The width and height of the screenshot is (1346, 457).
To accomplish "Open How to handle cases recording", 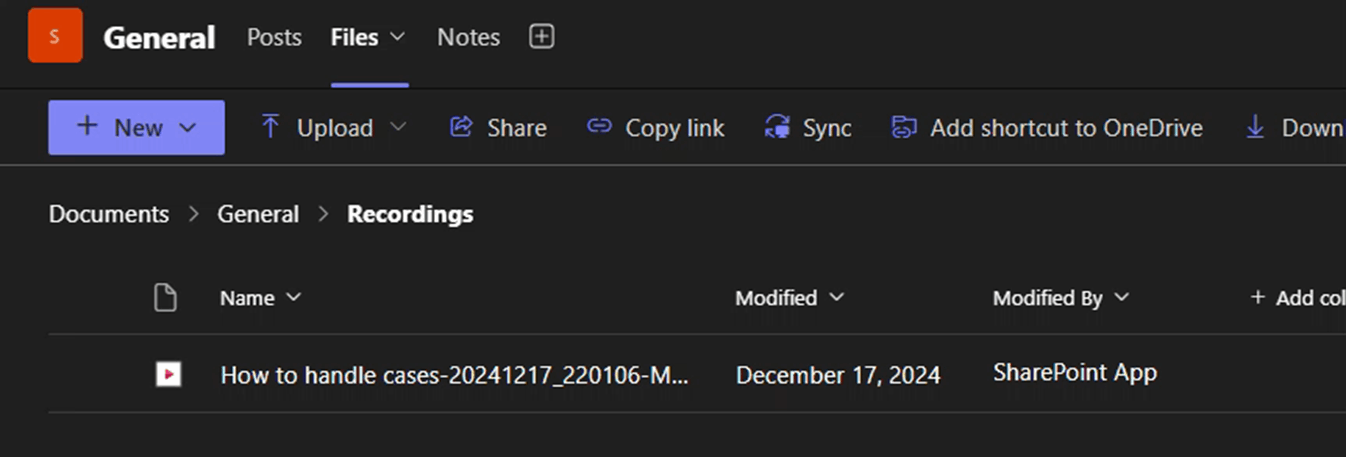I will pyautogui.click(x=454, y=375).
